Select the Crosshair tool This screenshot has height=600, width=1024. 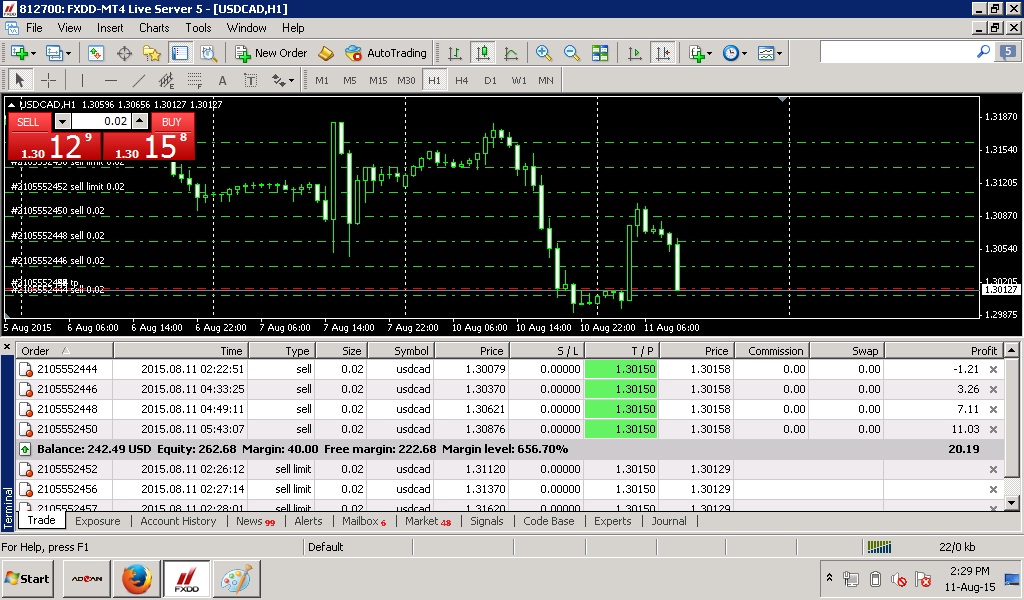click(x=48, y=80)
